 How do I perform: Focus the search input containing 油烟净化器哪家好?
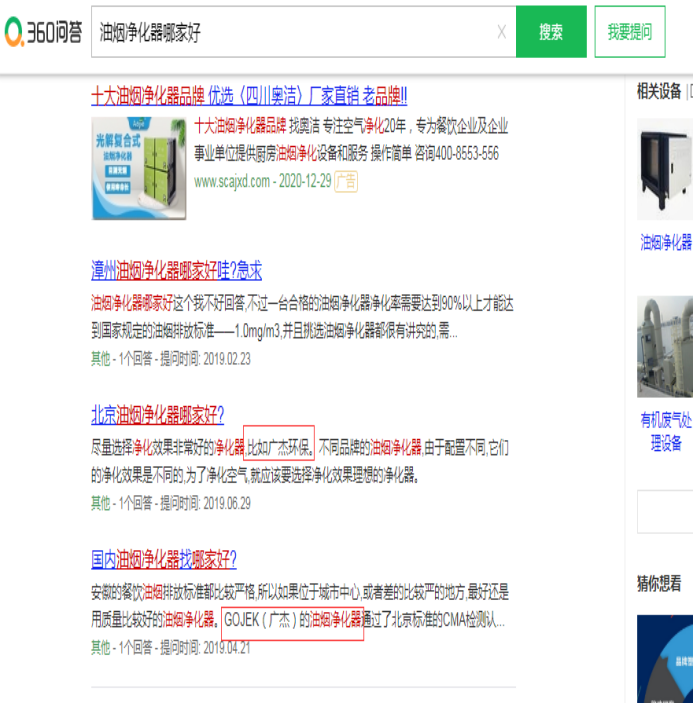pyautogui.click(x=303, y=31)
